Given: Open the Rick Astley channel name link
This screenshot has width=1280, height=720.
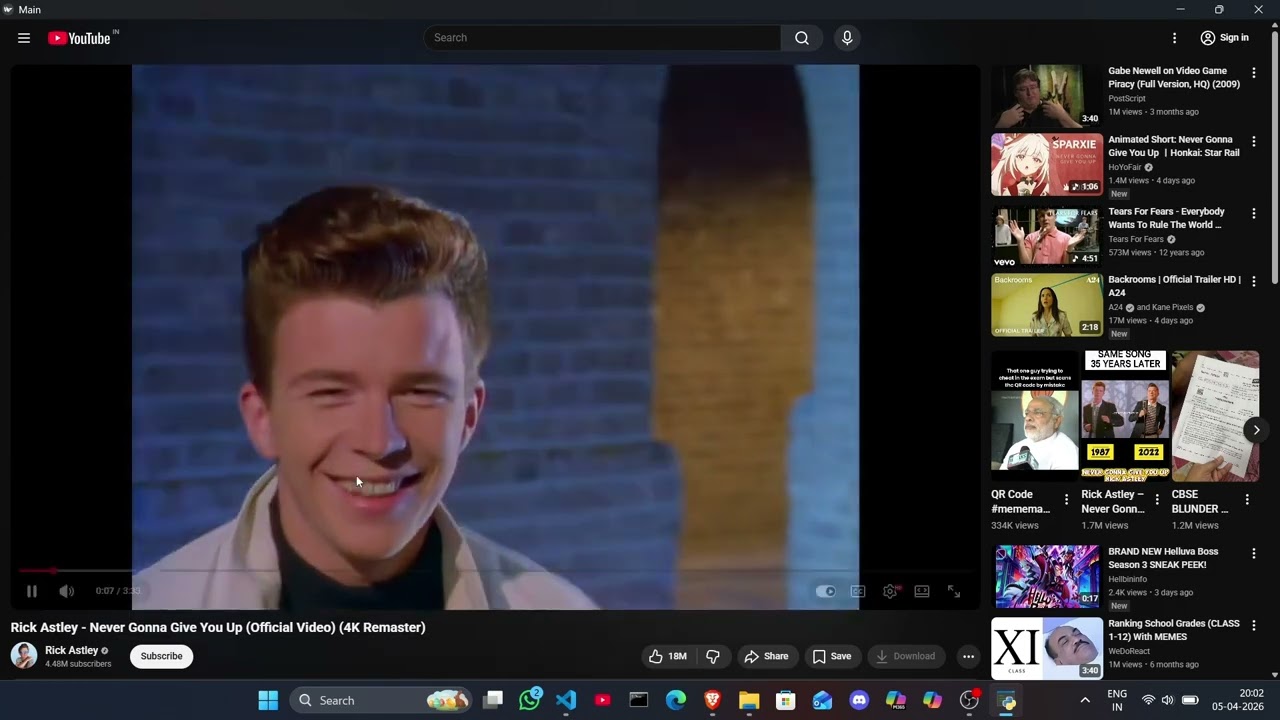Looking at the screenshot, I should [71, 650].
